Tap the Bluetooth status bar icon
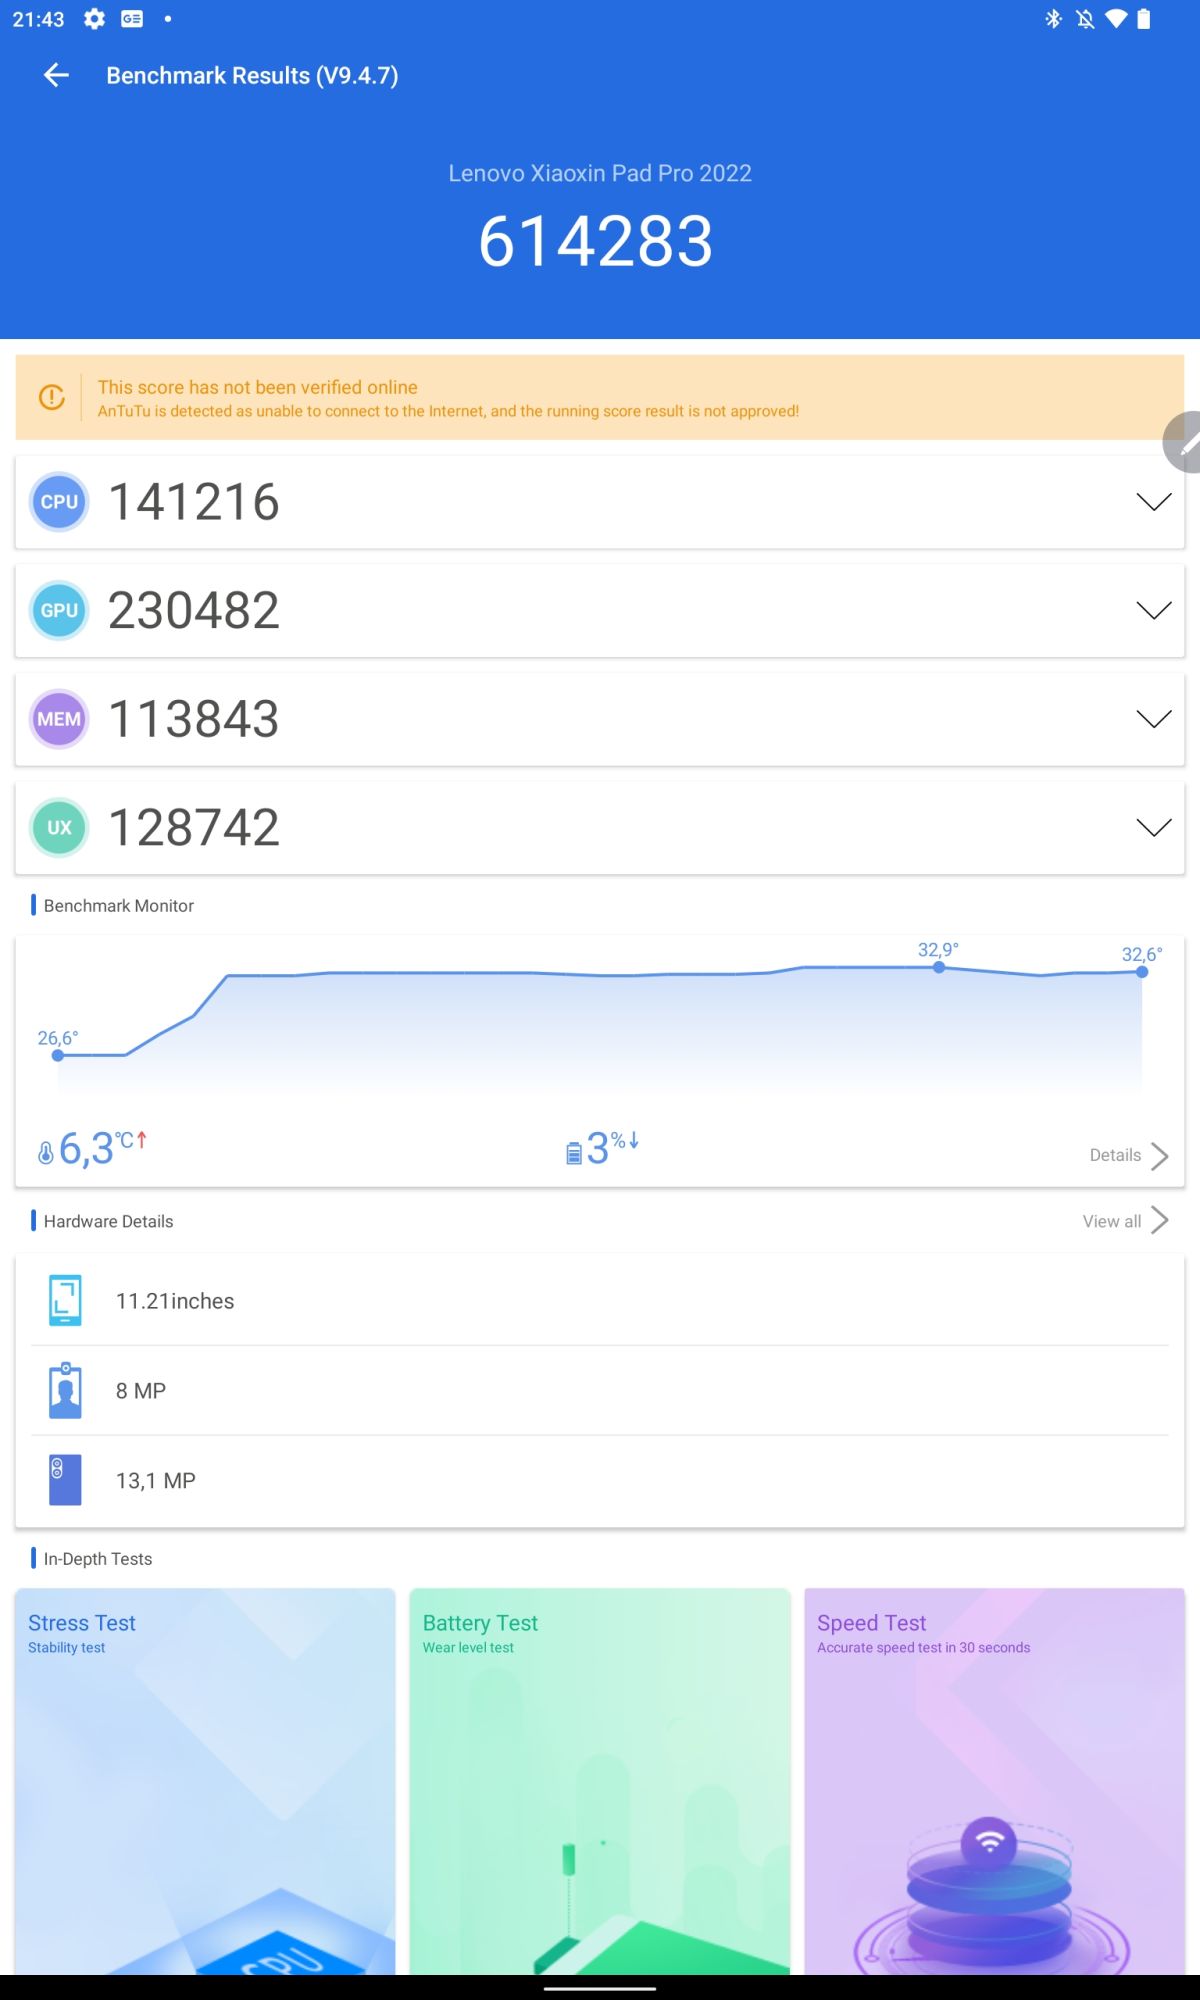This screenshot has width=1200, height=2000. [x=1053, y=19]
